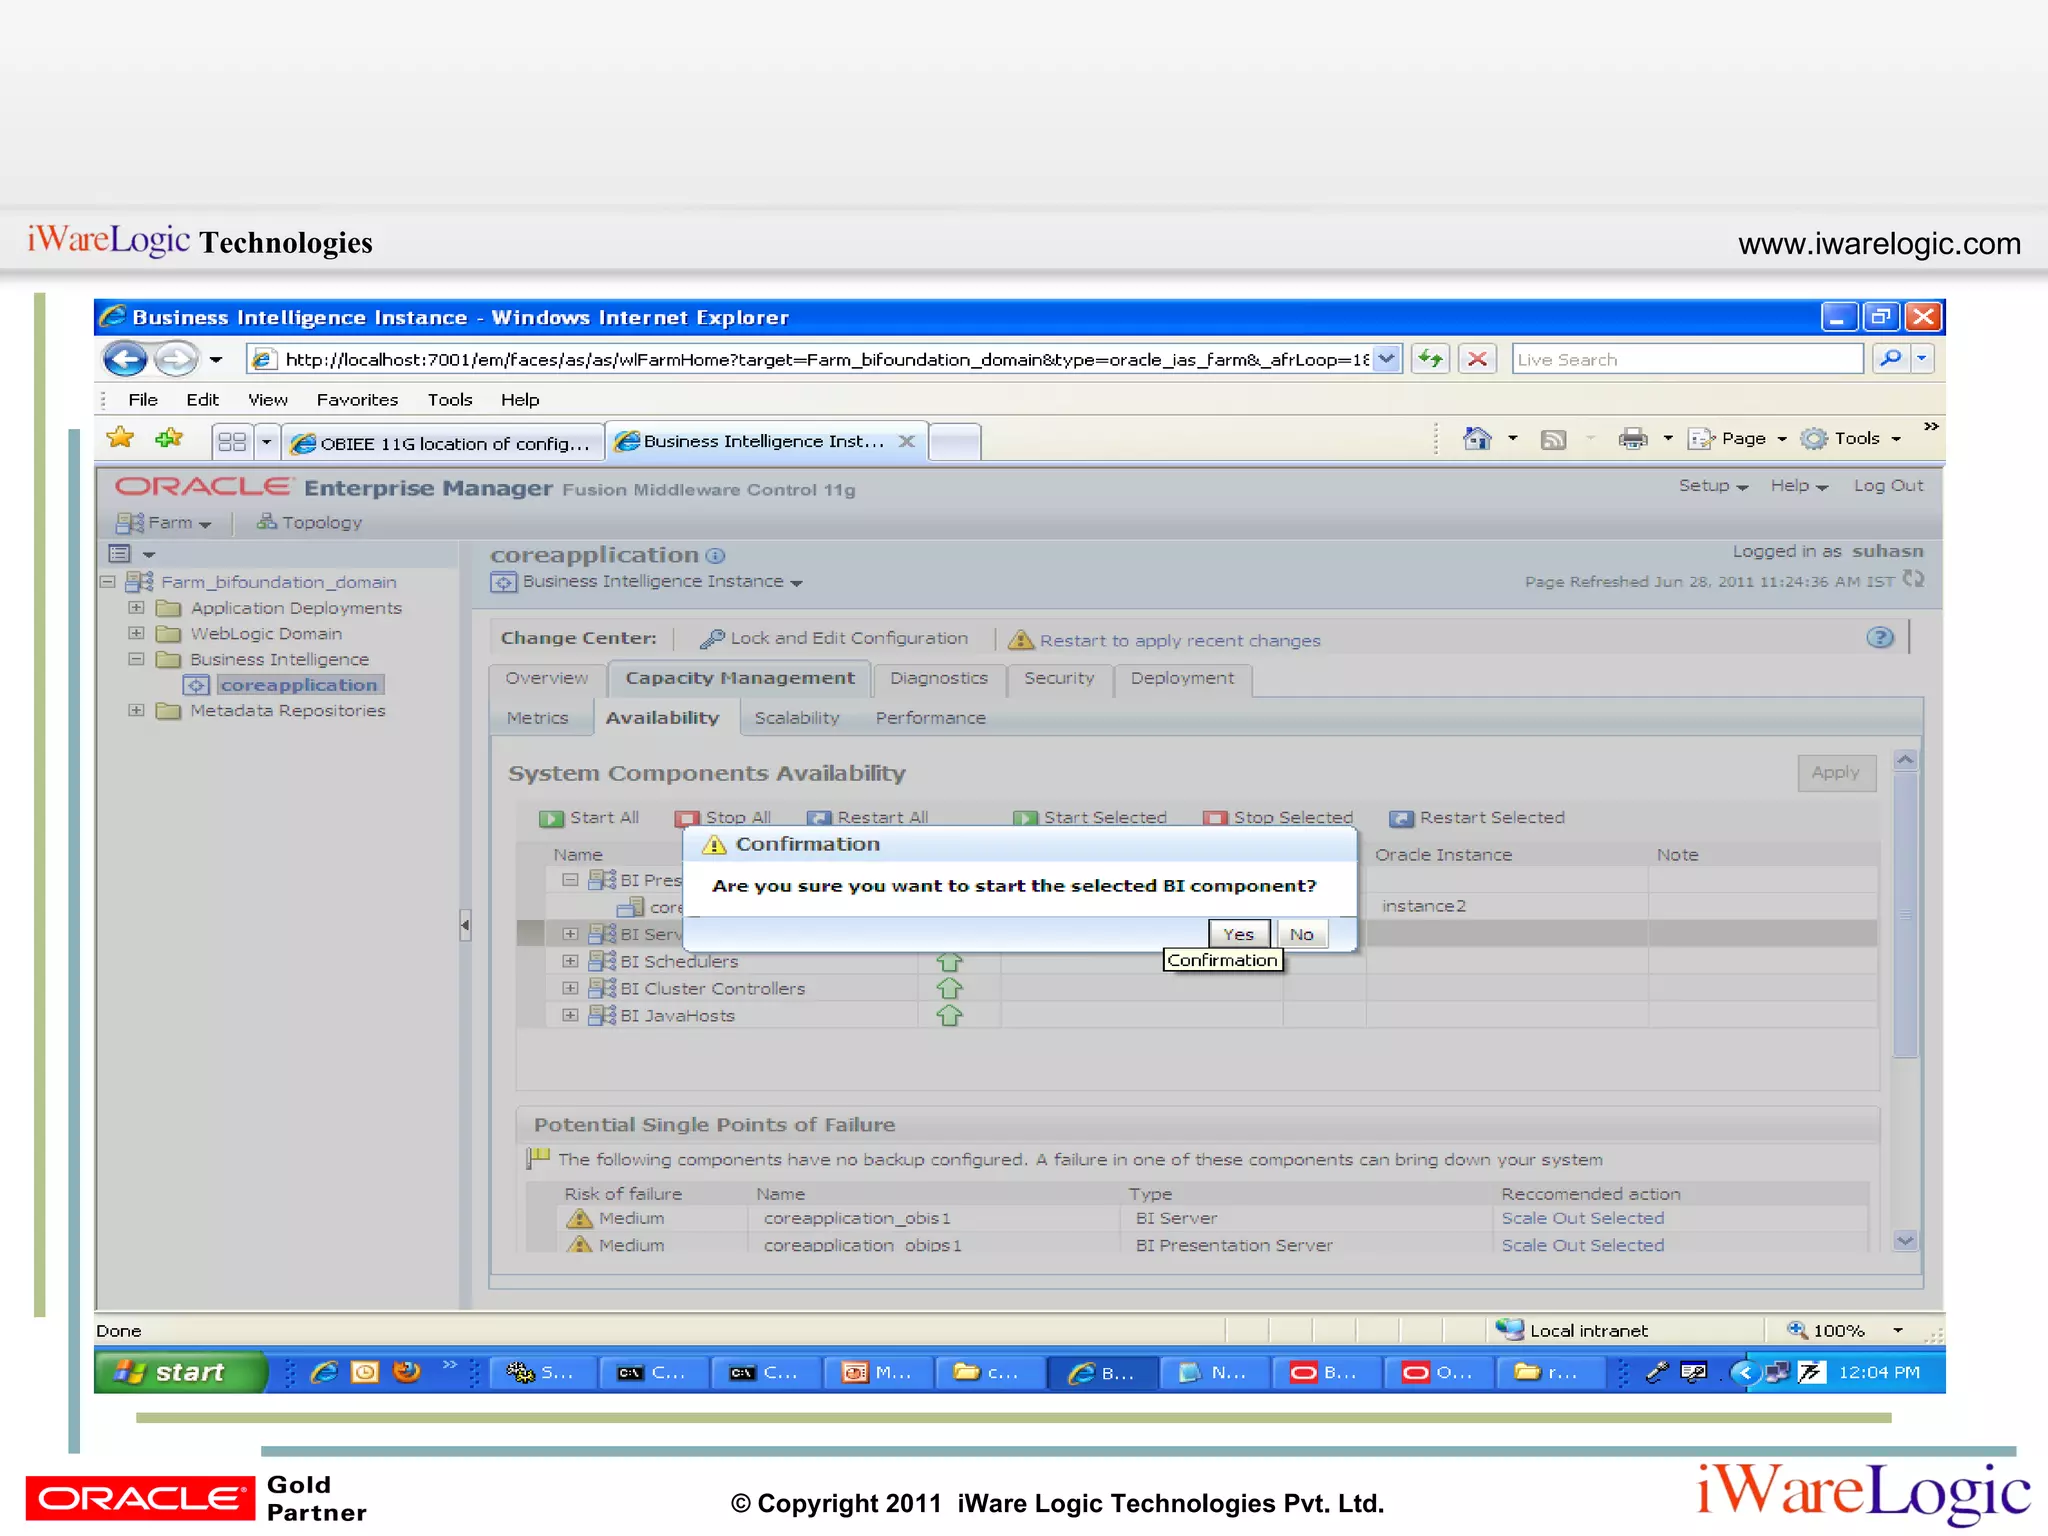The width and height of the screenshot is (2048, 1536).
Task: Click the IE back navigation arrow
Action: click(x=125, y=359)
